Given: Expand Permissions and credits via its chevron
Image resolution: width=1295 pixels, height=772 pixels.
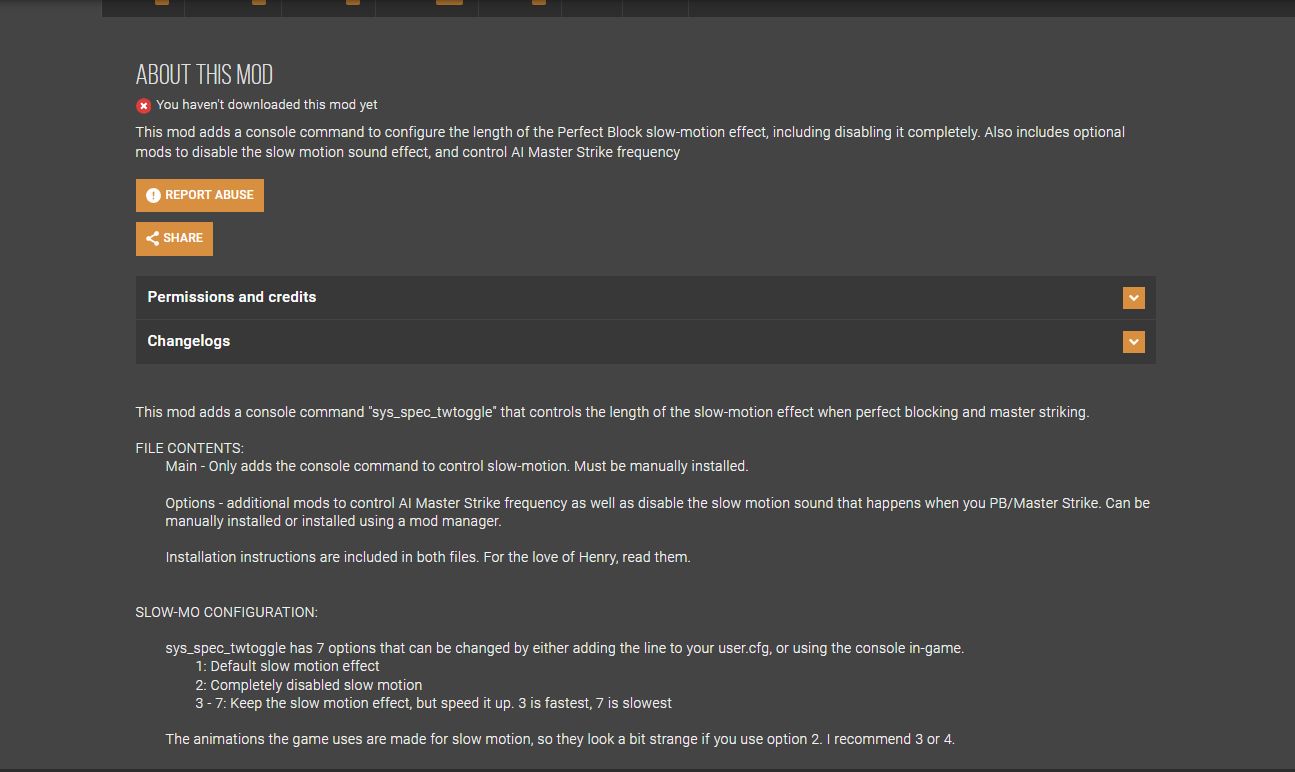Looking at the screenshot, I should pyautogui.click(x=1133, y=298).
